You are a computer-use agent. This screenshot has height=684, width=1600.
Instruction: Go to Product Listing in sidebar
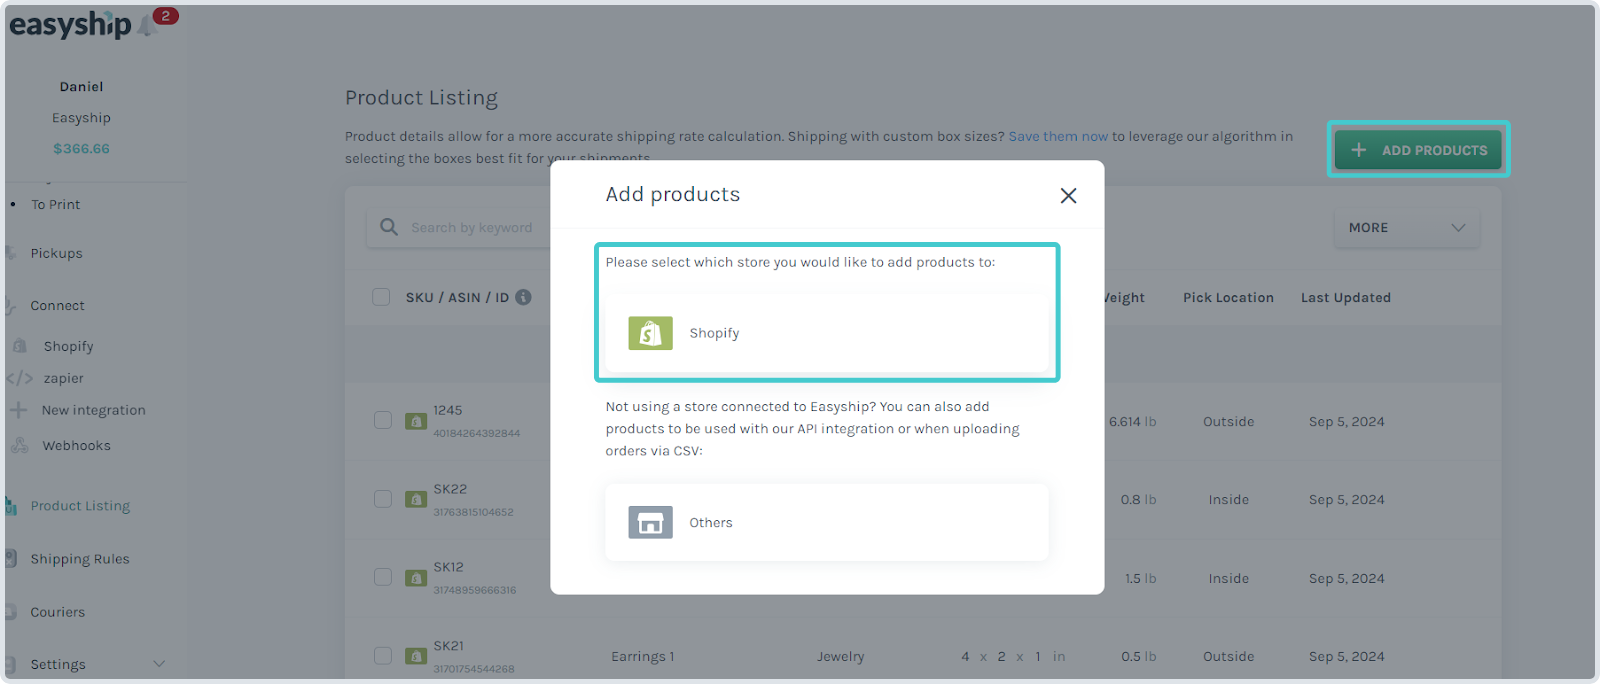(81, 506)
